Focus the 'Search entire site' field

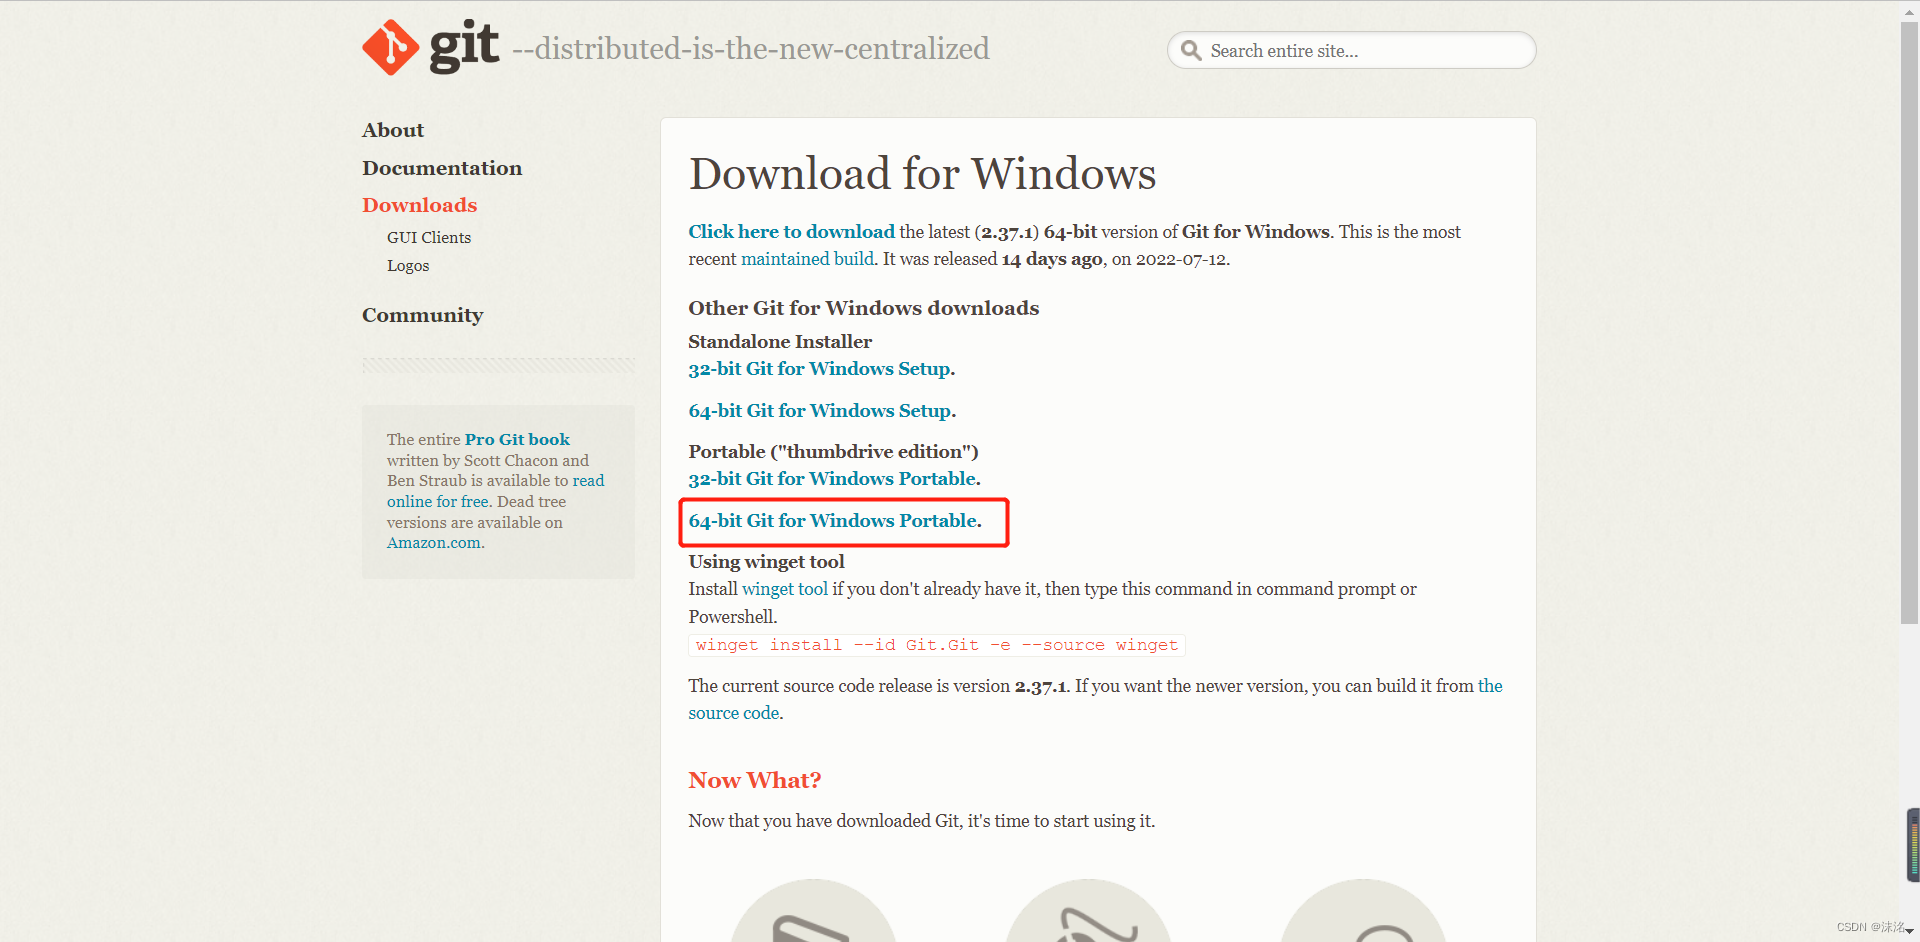coord(1351,50)
